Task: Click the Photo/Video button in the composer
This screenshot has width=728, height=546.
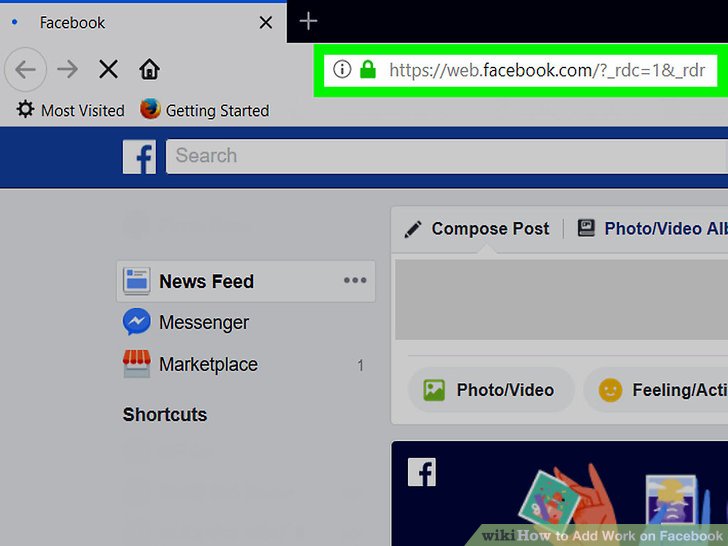Action: click(x=491, y=390)
